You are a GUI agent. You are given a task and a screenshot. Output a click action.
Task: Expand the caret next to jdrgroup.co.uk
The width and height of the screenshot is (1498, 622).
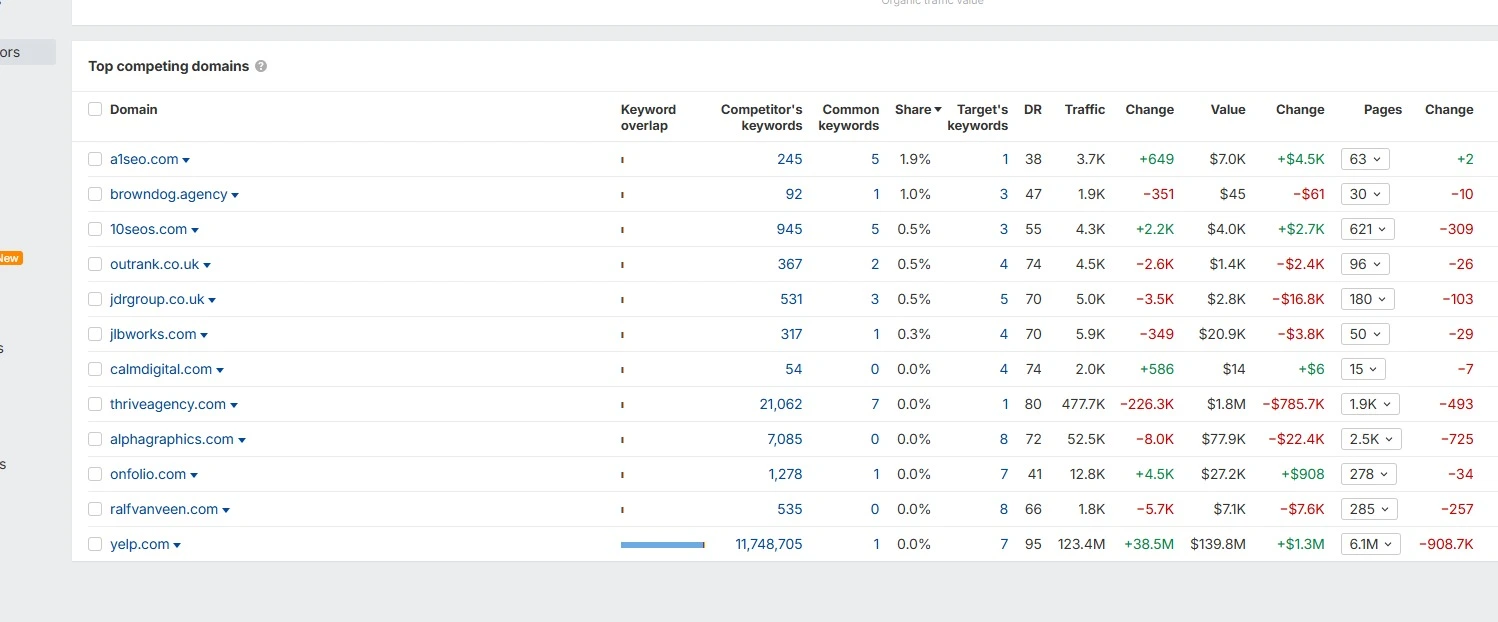(x=212, y=301)
